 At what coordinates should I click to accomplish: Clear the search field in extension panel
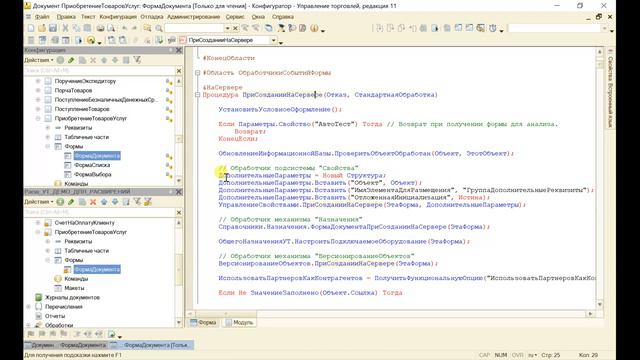(179, 213)
